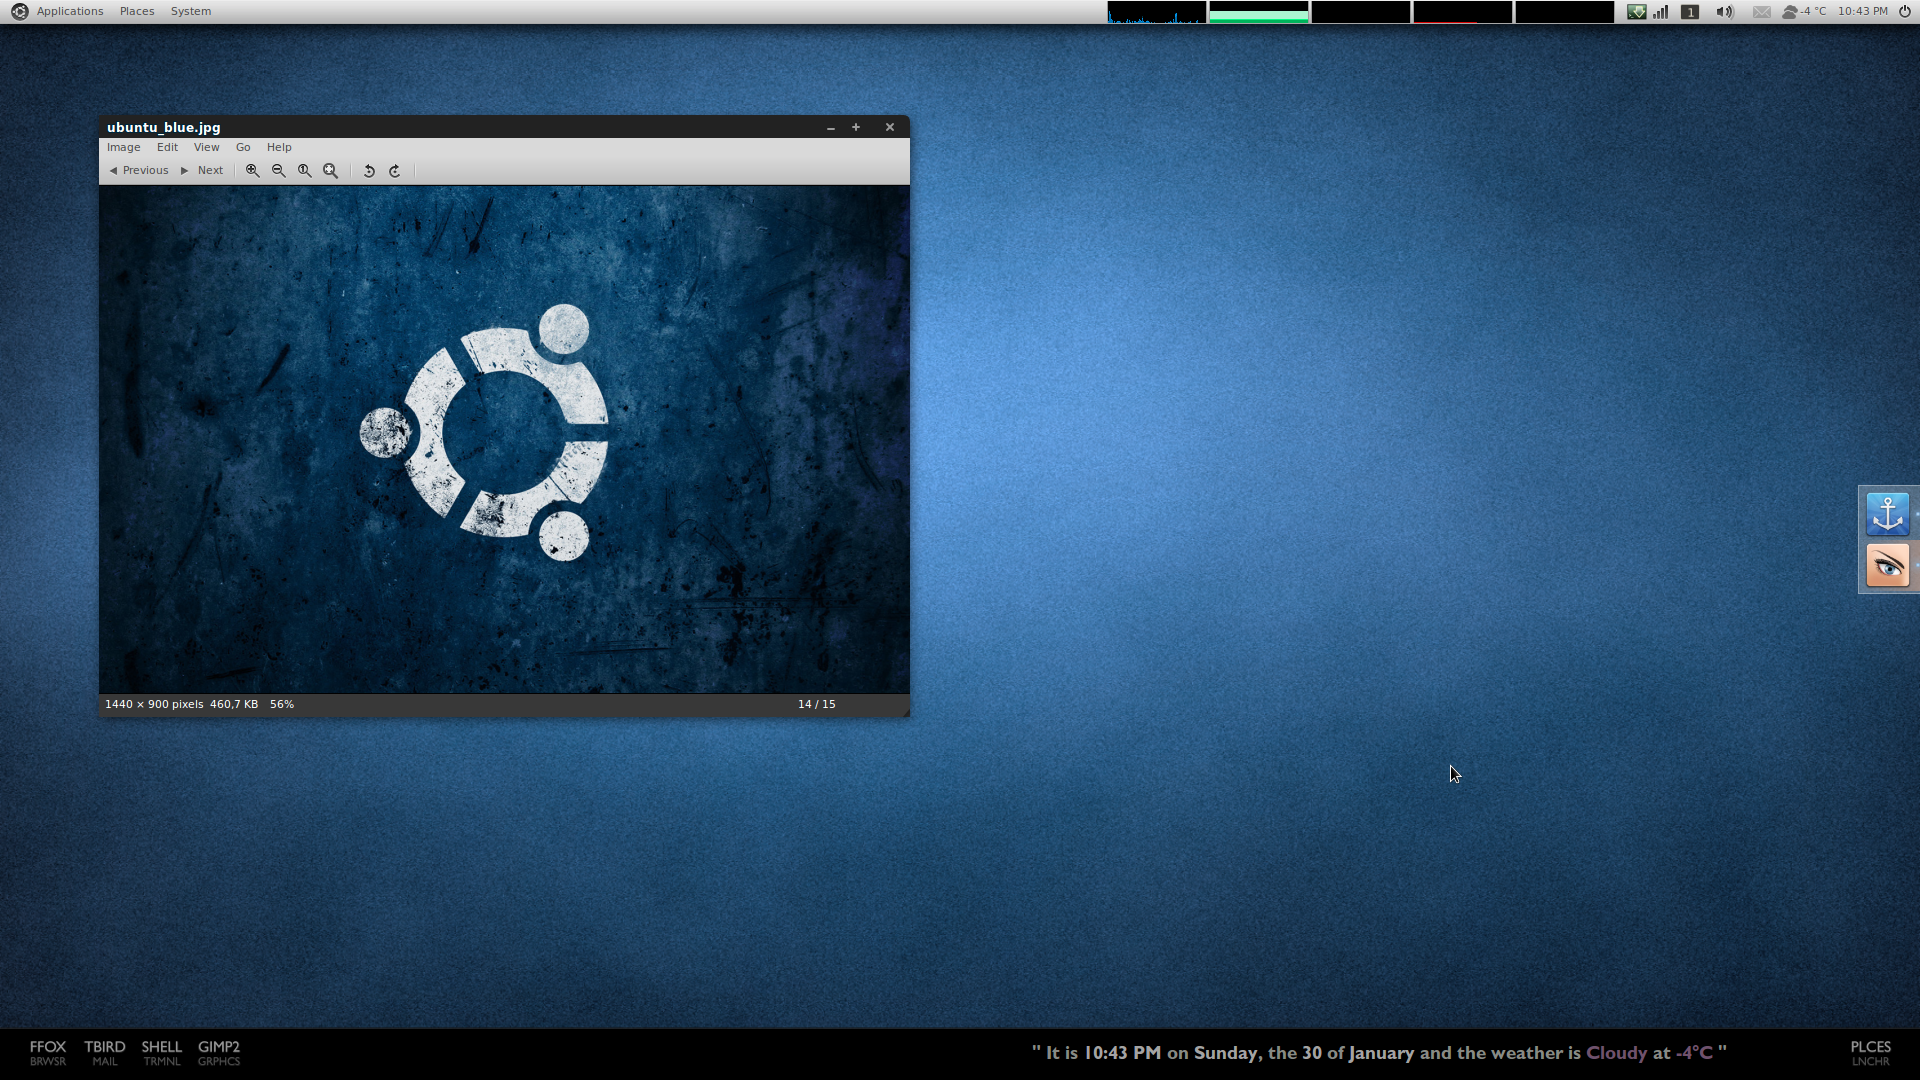The image size is (1920, 1080).
Task: Click the fit image to window icon
Action: point(331,170)
